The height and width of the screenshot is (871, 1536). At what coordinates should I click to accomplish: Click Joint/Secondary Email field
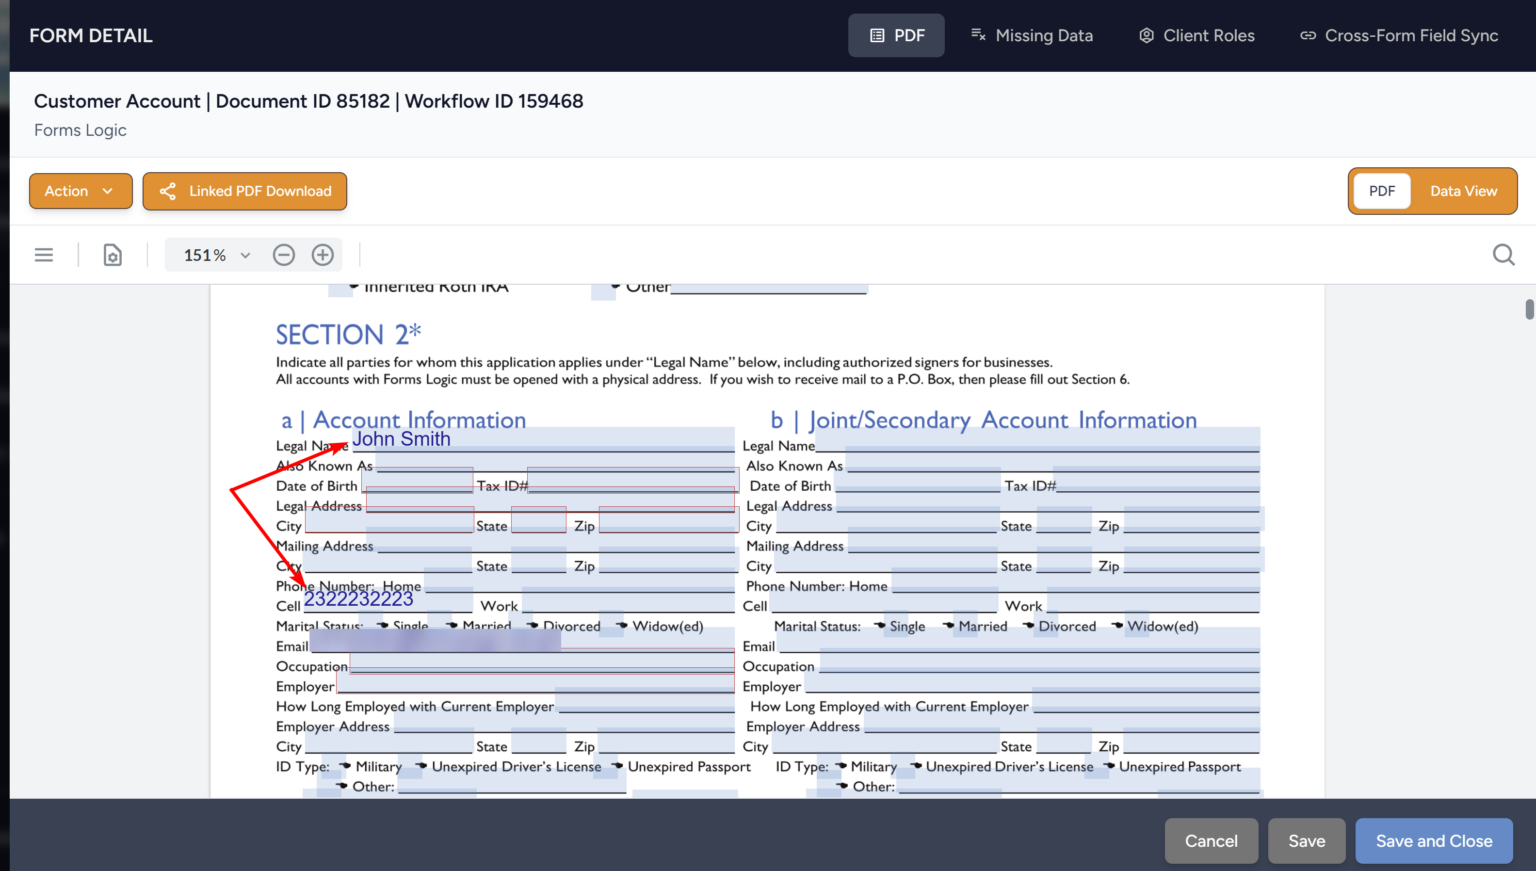[x=1019, y=641]
